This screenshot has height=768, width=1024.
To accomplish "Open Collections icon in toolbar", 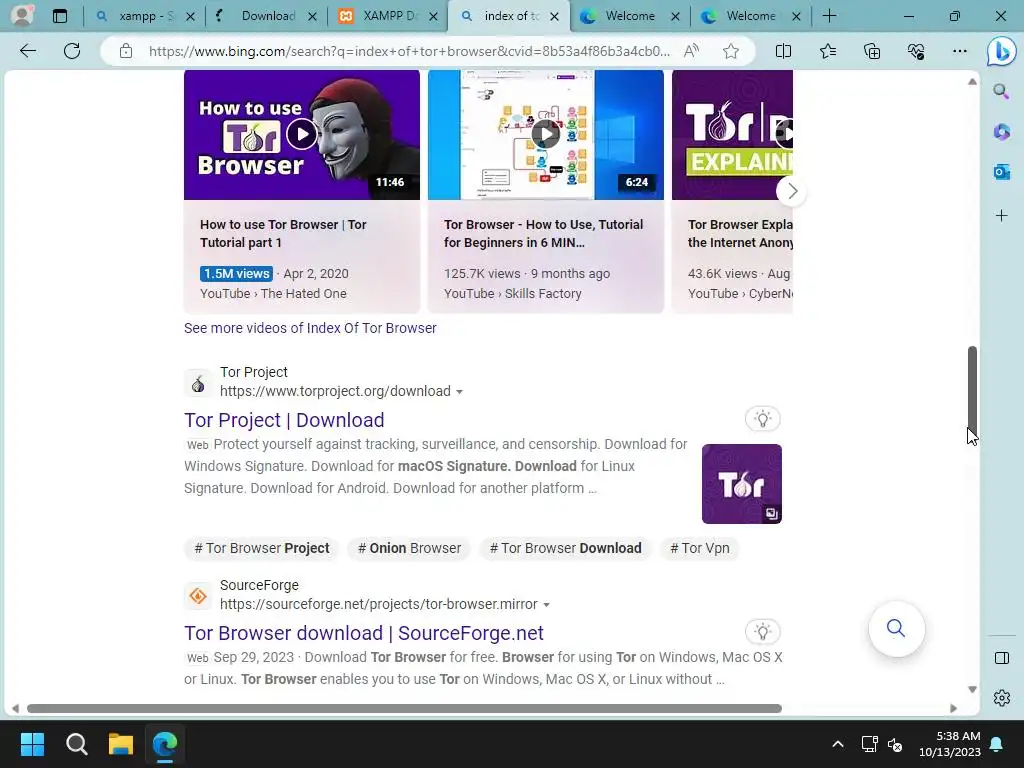I will click(872, 51).
